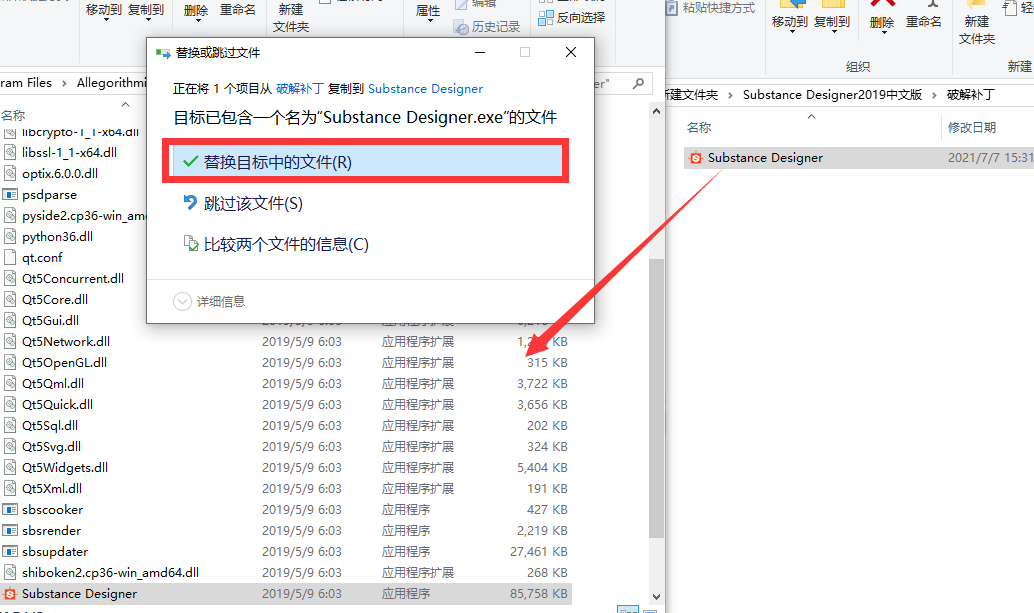The width and height of the screenshot is (1034, 613).
Task: Select shiboken2.cp36-win_amd64.dll file
Action: 110,573
